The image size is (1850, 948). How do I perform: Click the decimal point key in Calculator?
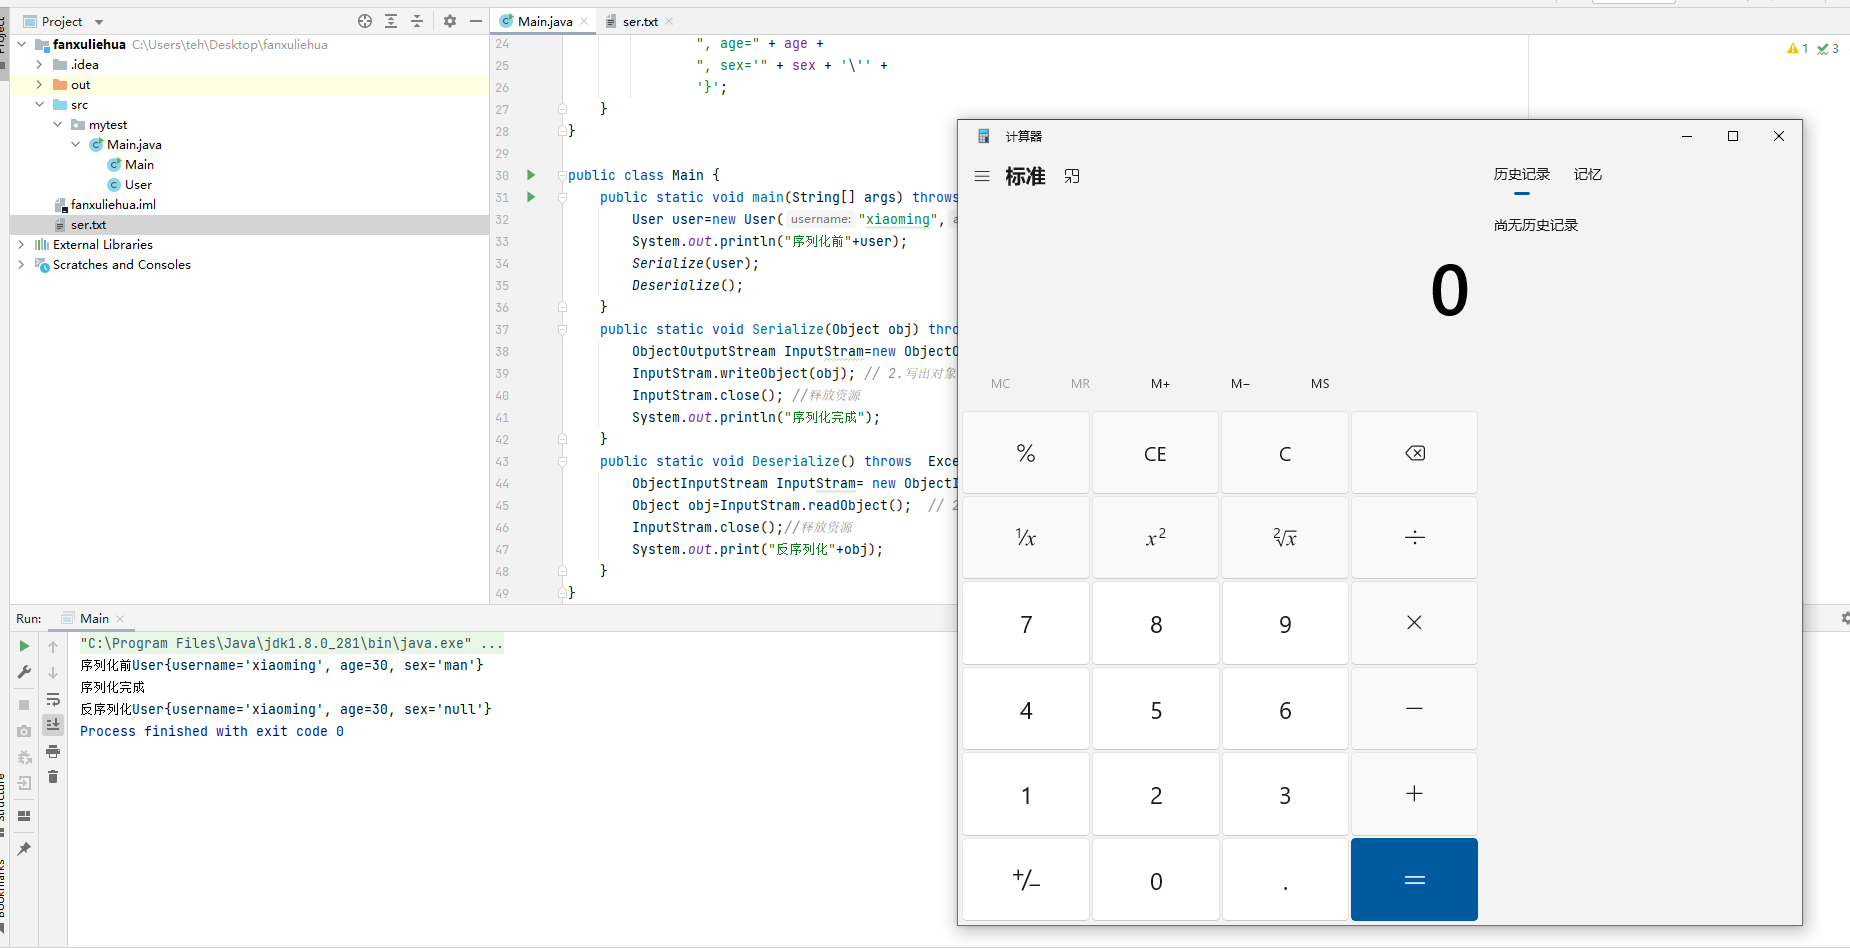click(x=1285, y=880)
